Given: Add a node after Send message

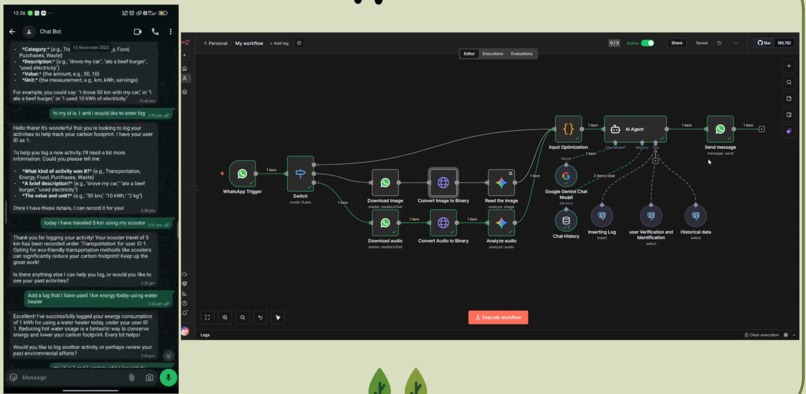Looking at the screenshot, I should click(x=761, y=129).
